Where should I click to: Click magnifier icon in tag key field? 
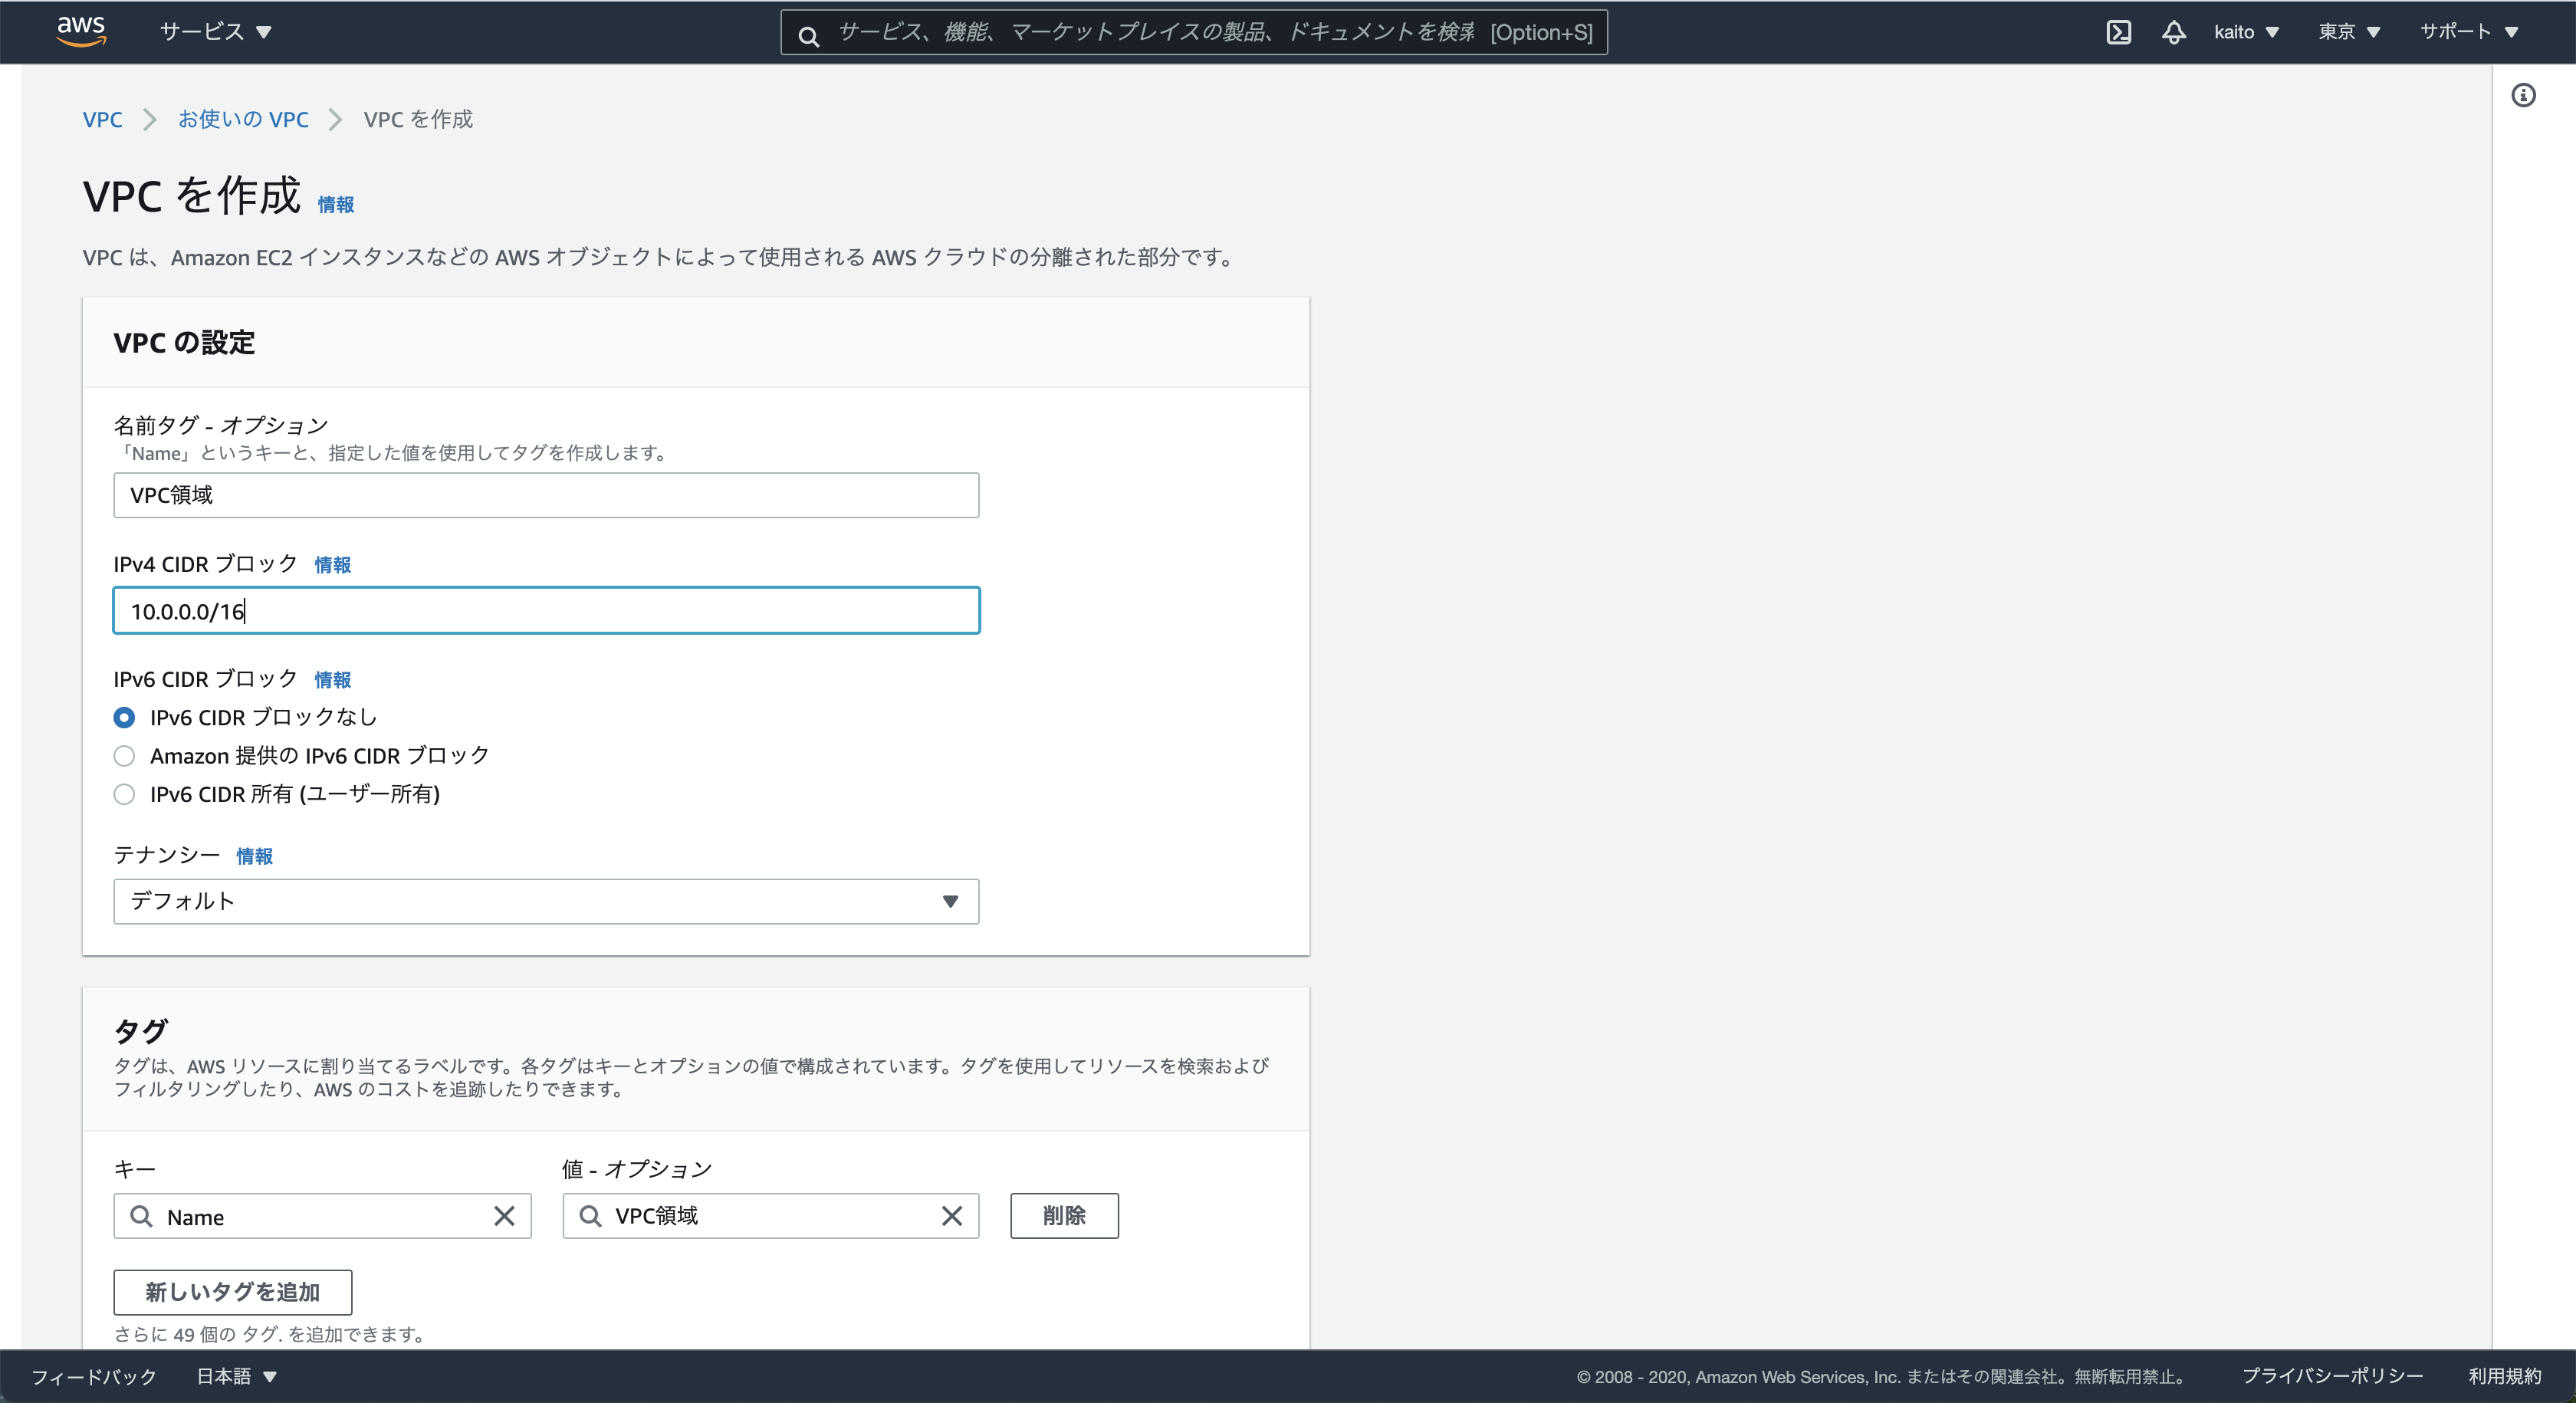pos(142,1216)
